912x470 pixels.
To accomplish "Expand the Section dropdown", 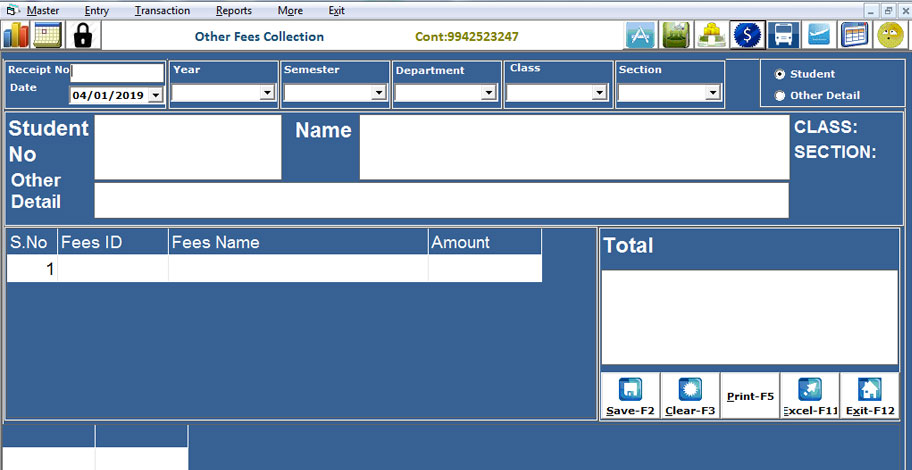I will point(712,92).
